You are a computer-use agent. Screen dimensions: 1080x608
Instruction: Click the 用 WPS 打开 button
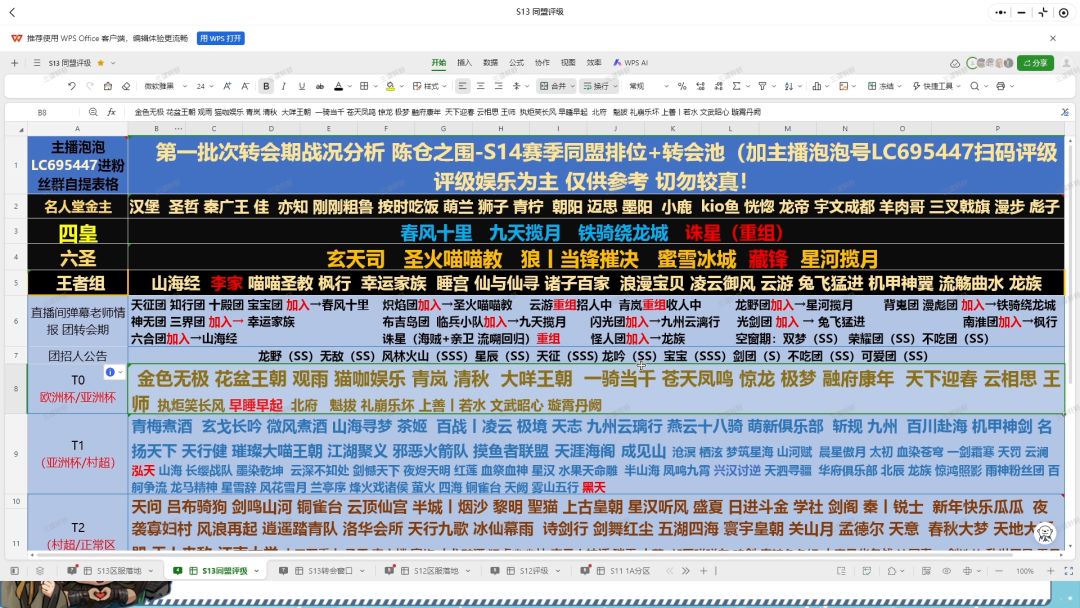click(x=220, y=38)
